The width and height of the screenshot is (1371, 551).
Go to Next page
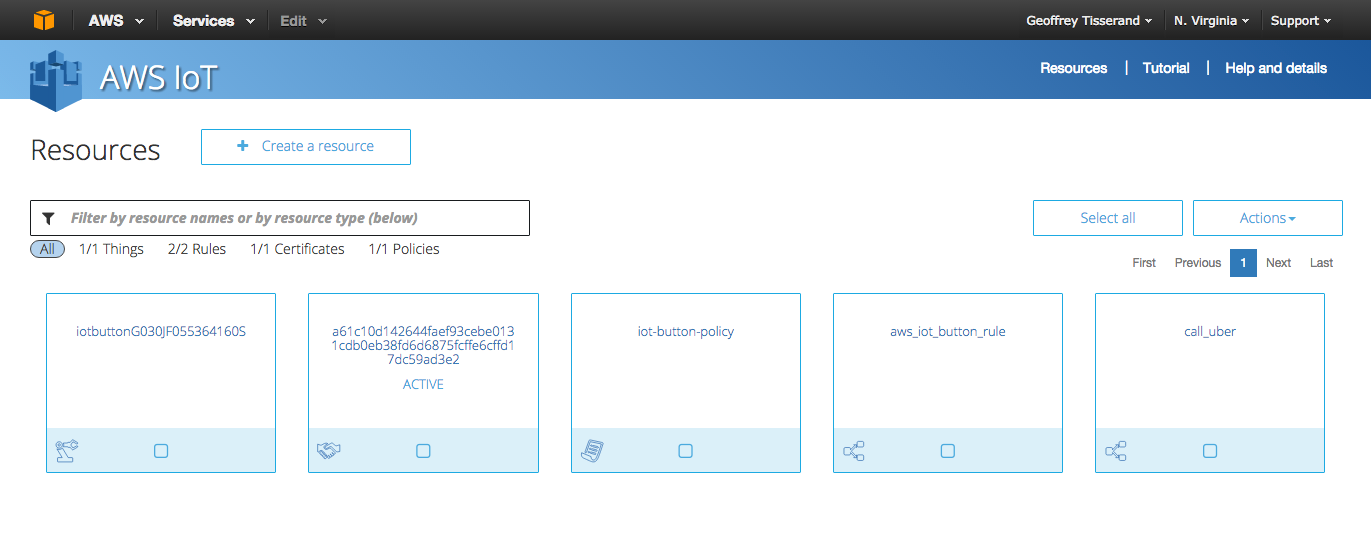[1279, 263]
